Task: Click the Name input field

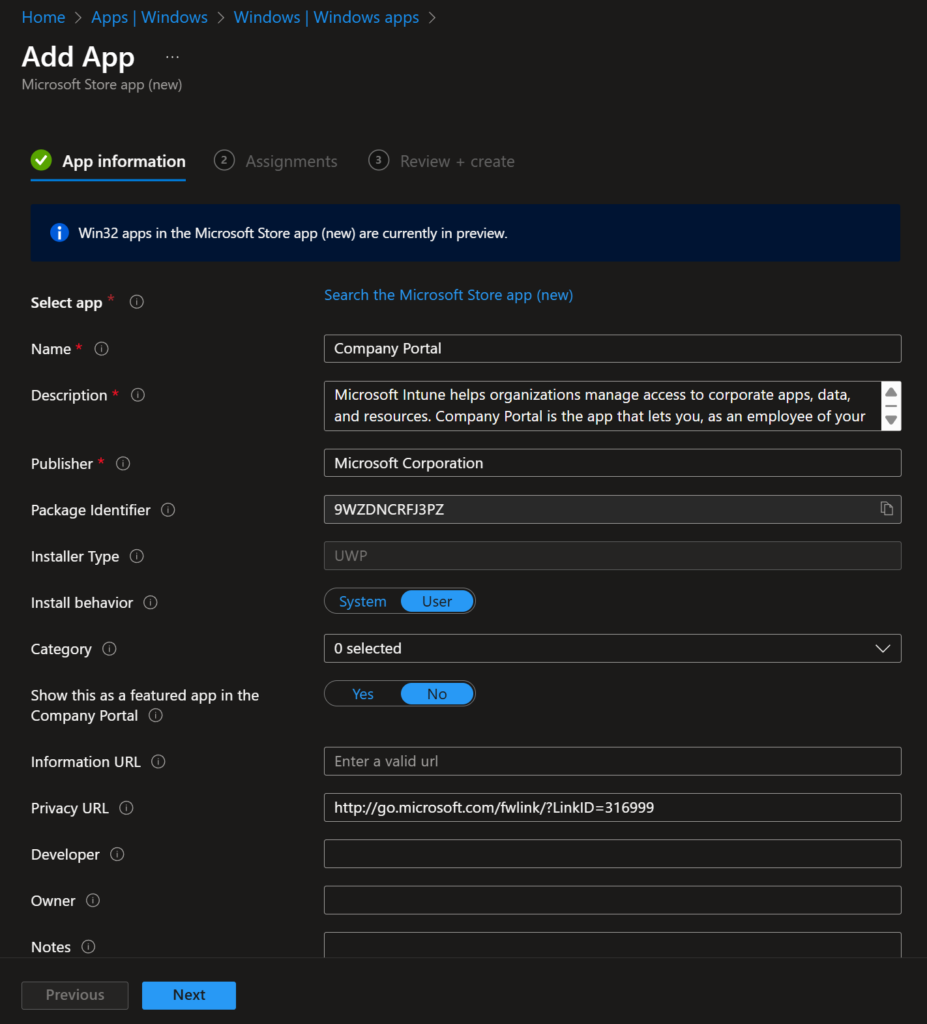Action: (613, 349)
